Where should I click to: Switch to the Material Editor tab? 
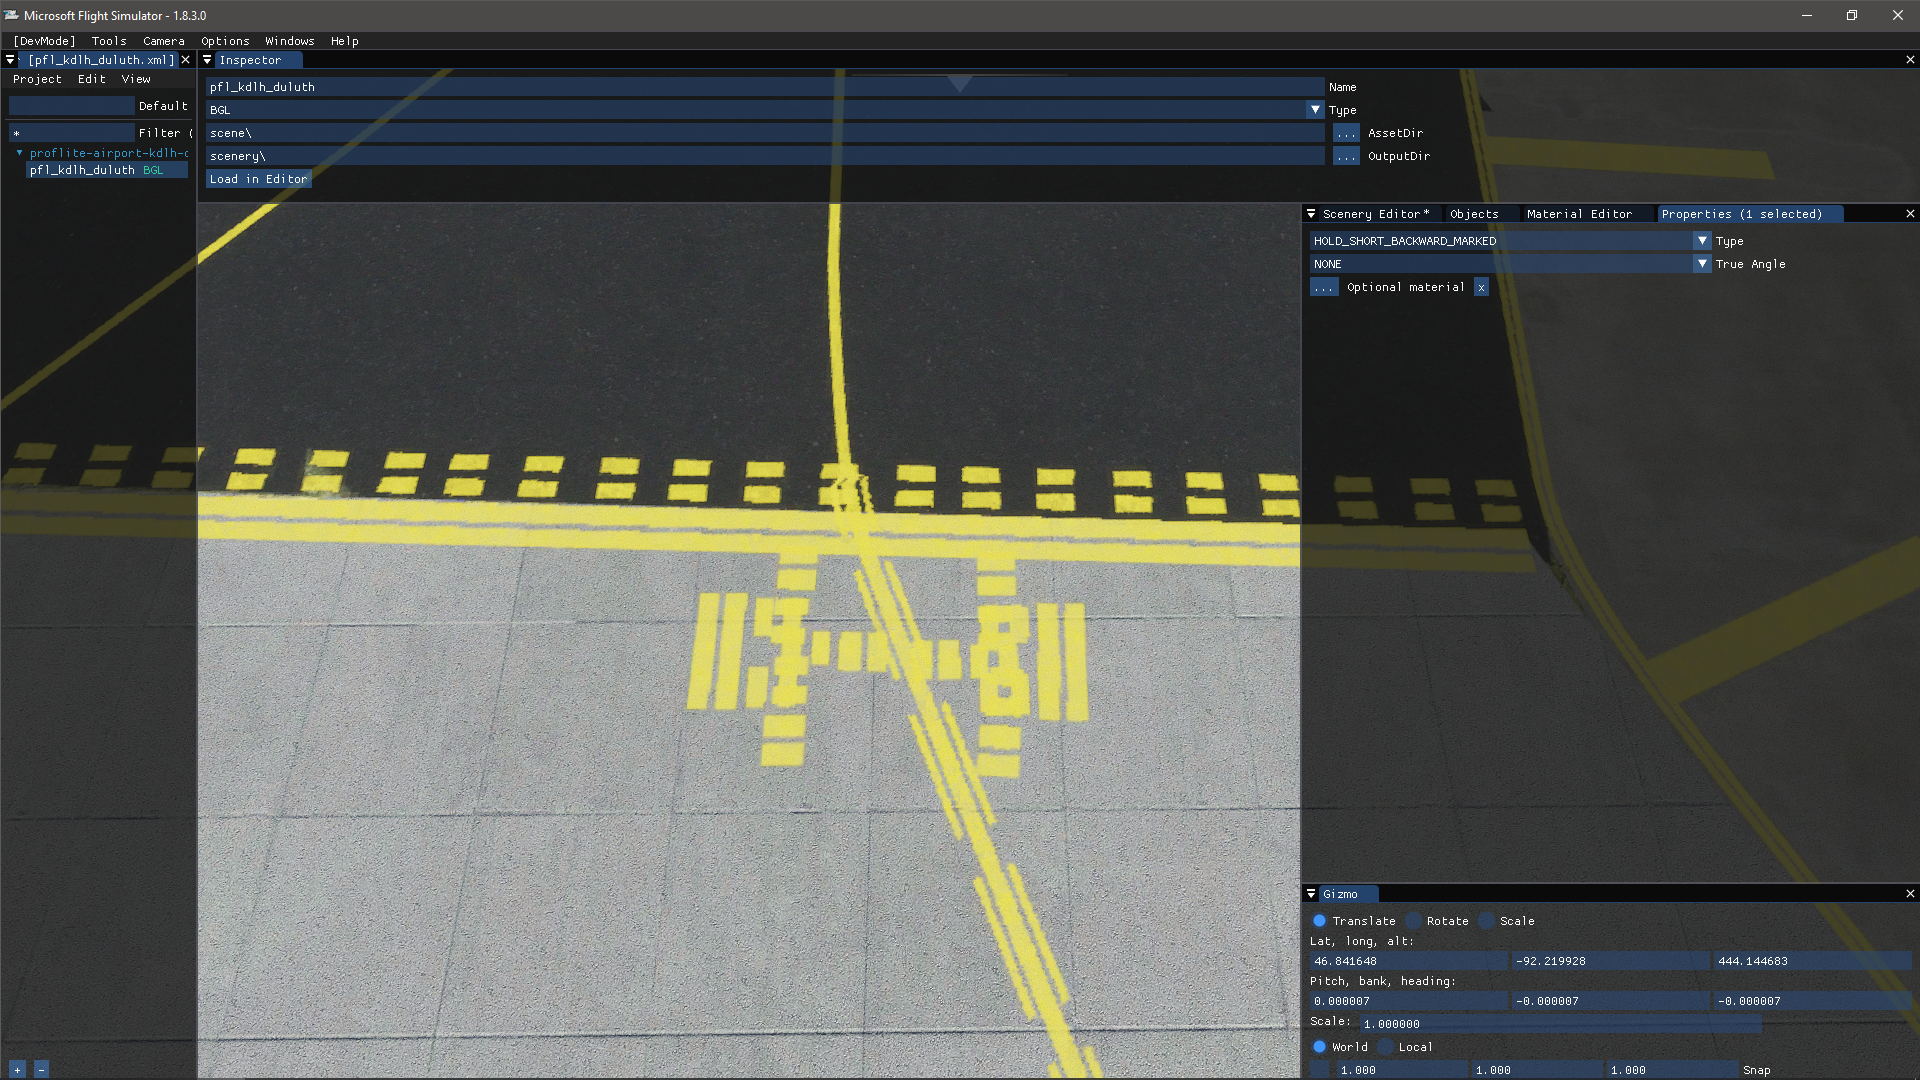tap(1578, 214)
